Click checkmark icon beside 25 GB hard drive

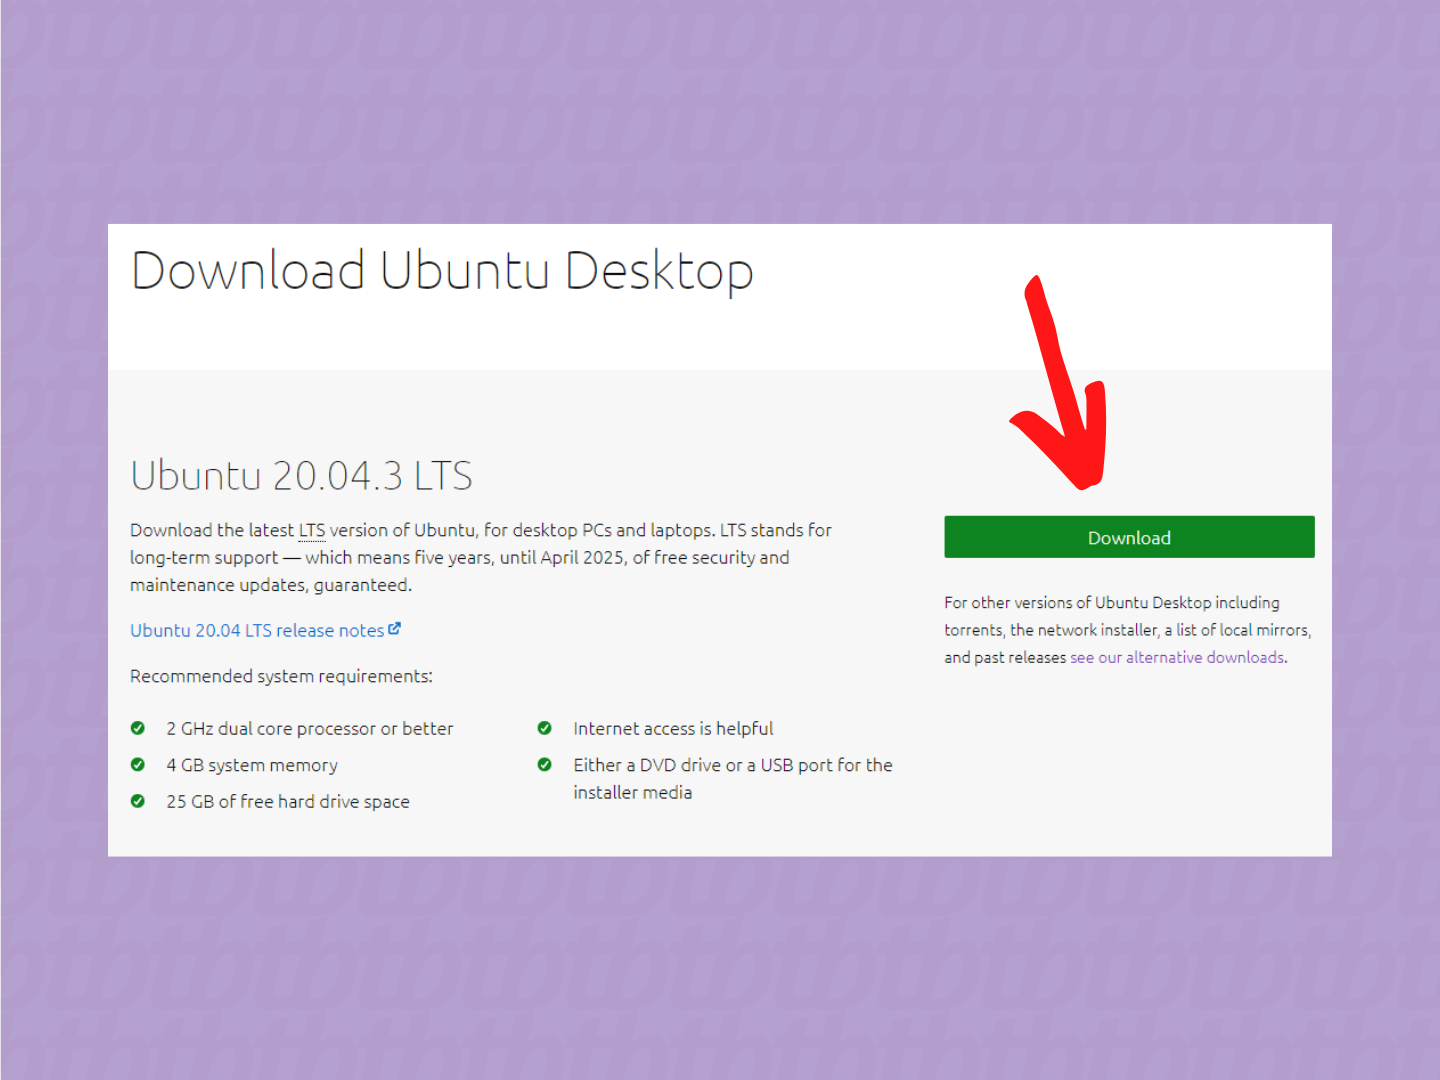click(138, 801)
